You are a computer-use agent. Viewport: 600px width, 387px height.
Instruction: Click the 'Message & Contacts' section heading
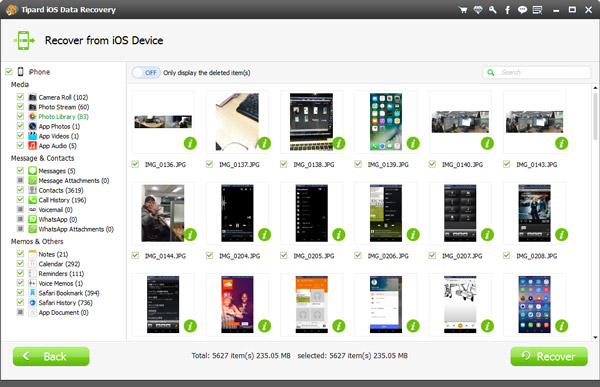pos(42,158)
